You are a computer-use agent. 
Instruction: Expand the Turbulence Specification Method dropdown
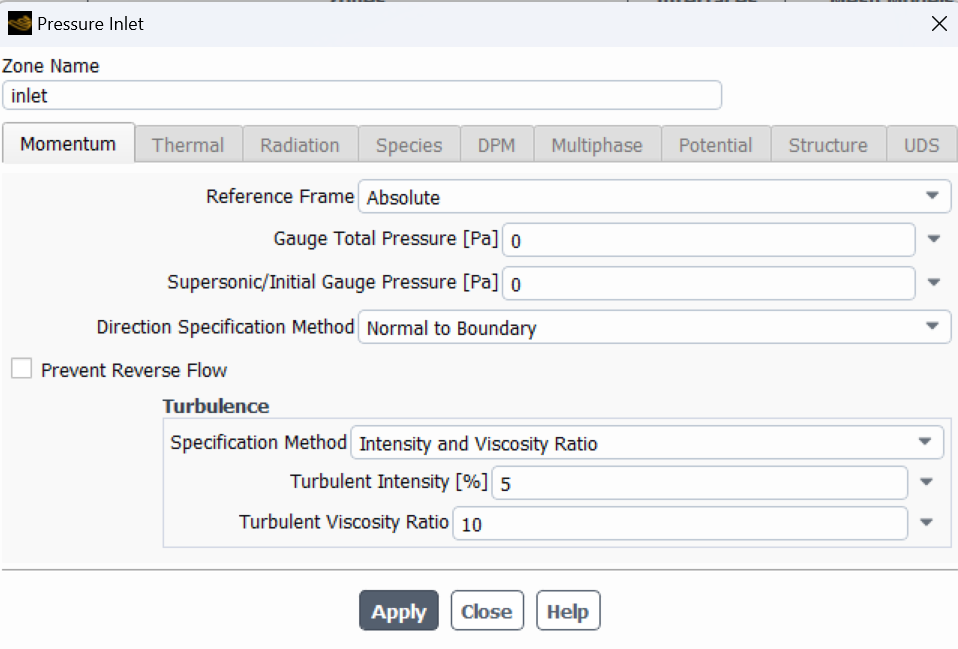pos(647,442)
